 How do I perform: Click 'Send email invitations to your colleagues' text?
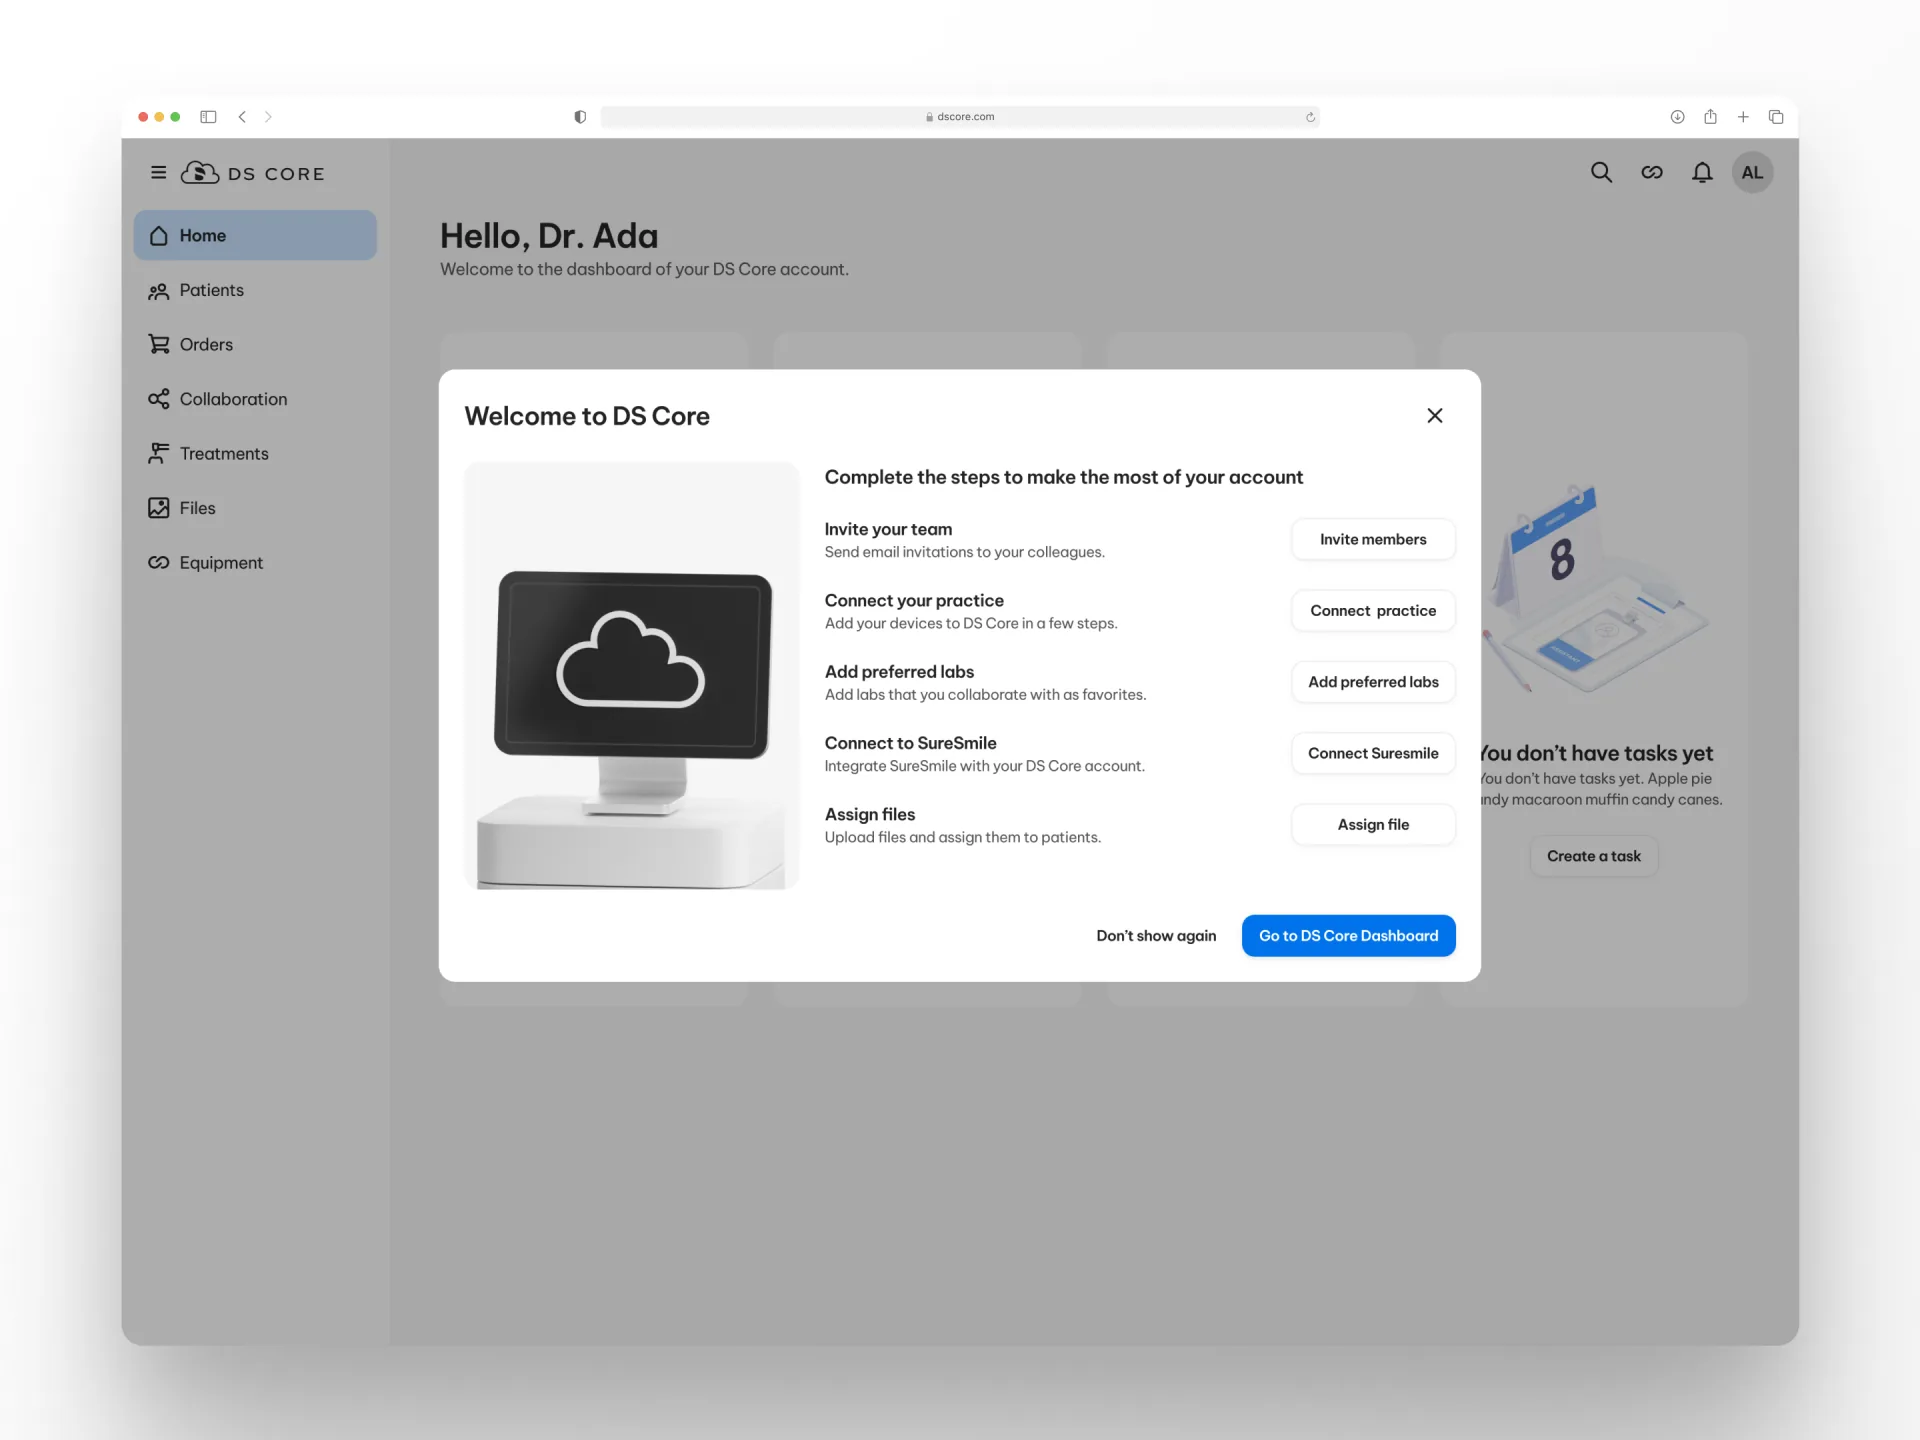(964, 552)
